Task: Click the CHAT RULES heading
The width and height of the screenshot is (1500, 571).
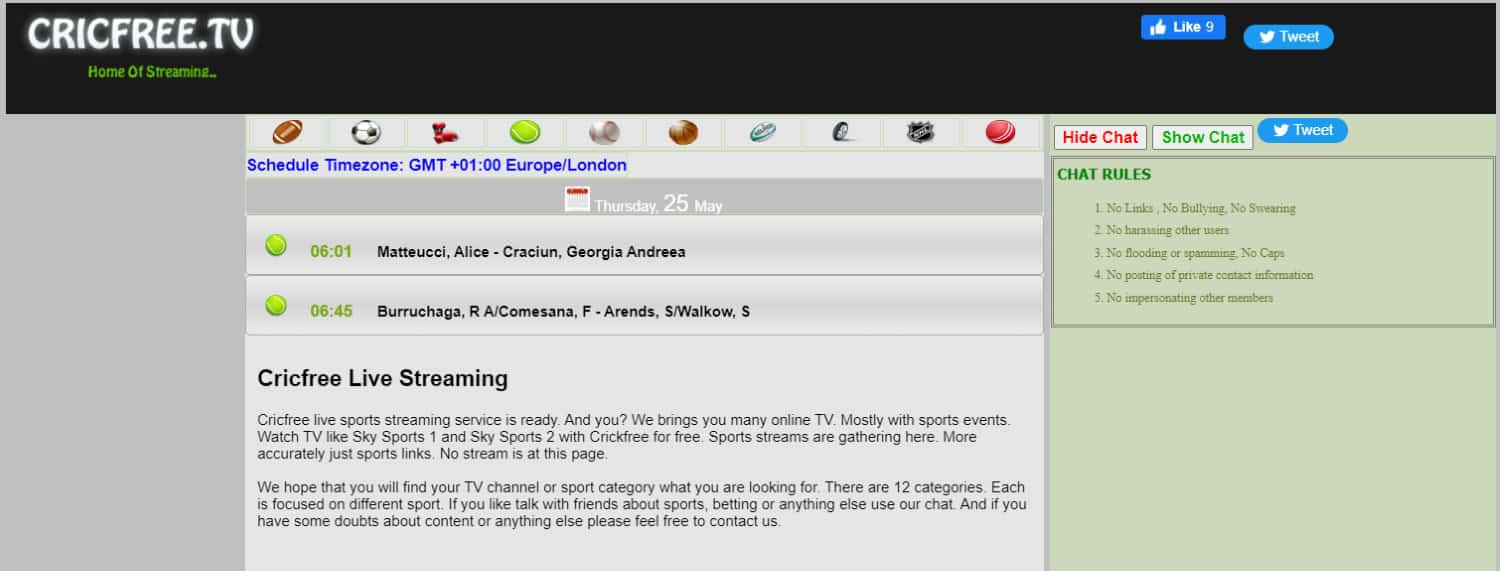Action: 1104,174
